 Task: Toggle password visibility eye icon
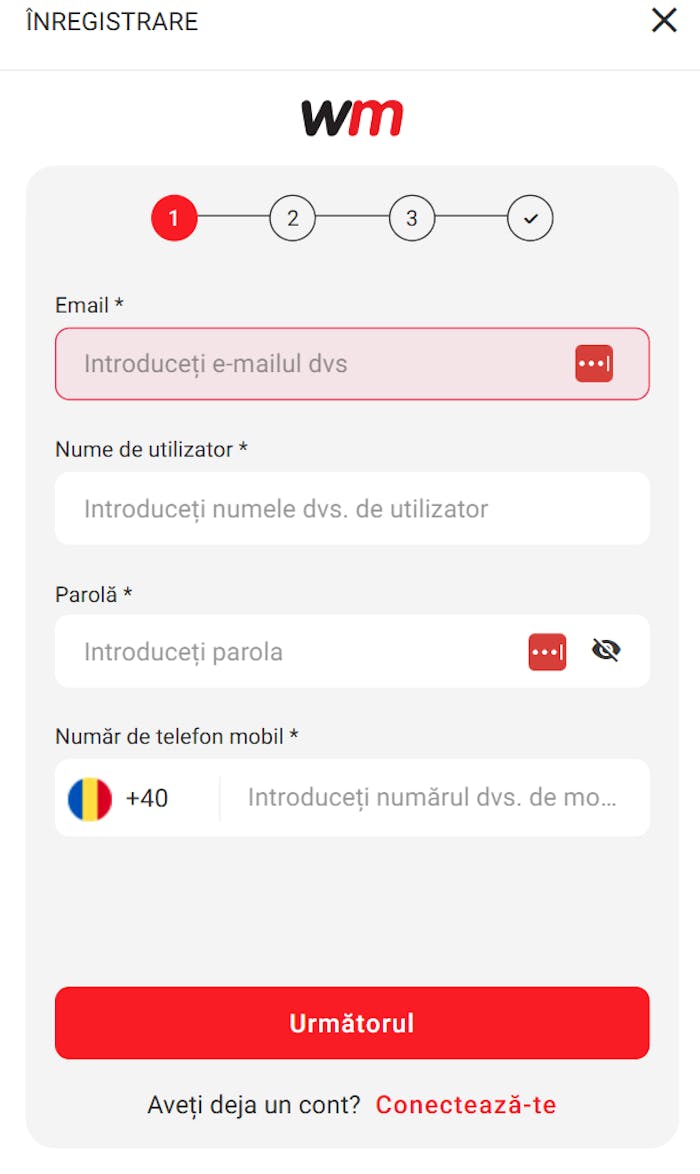[x=606, y=651]
